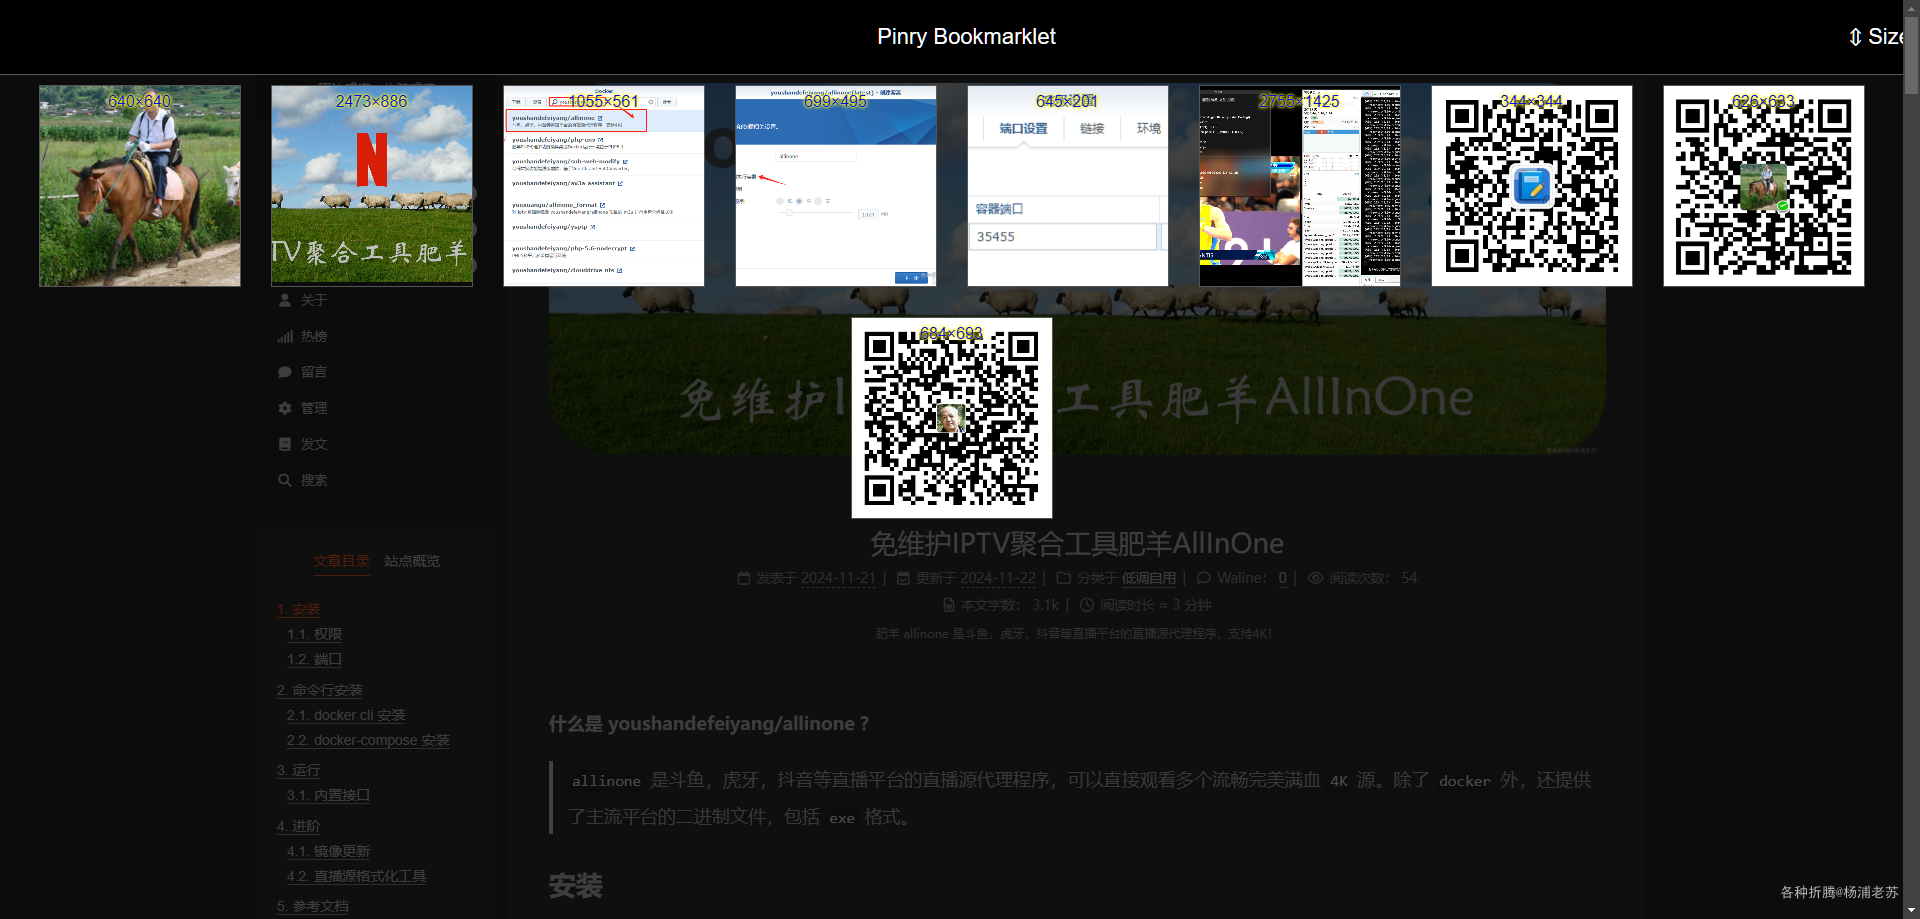Jump to 4. 进阶 section
This screenshot has width=1920, height=919.
298,826
